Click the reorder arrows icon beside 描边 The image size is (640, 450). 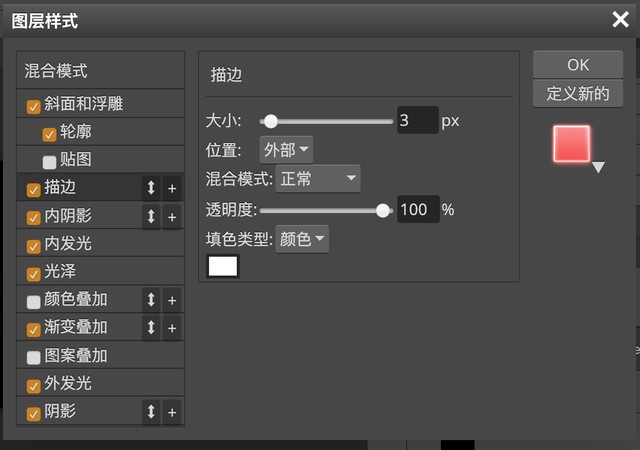click(x=151, y=188)
